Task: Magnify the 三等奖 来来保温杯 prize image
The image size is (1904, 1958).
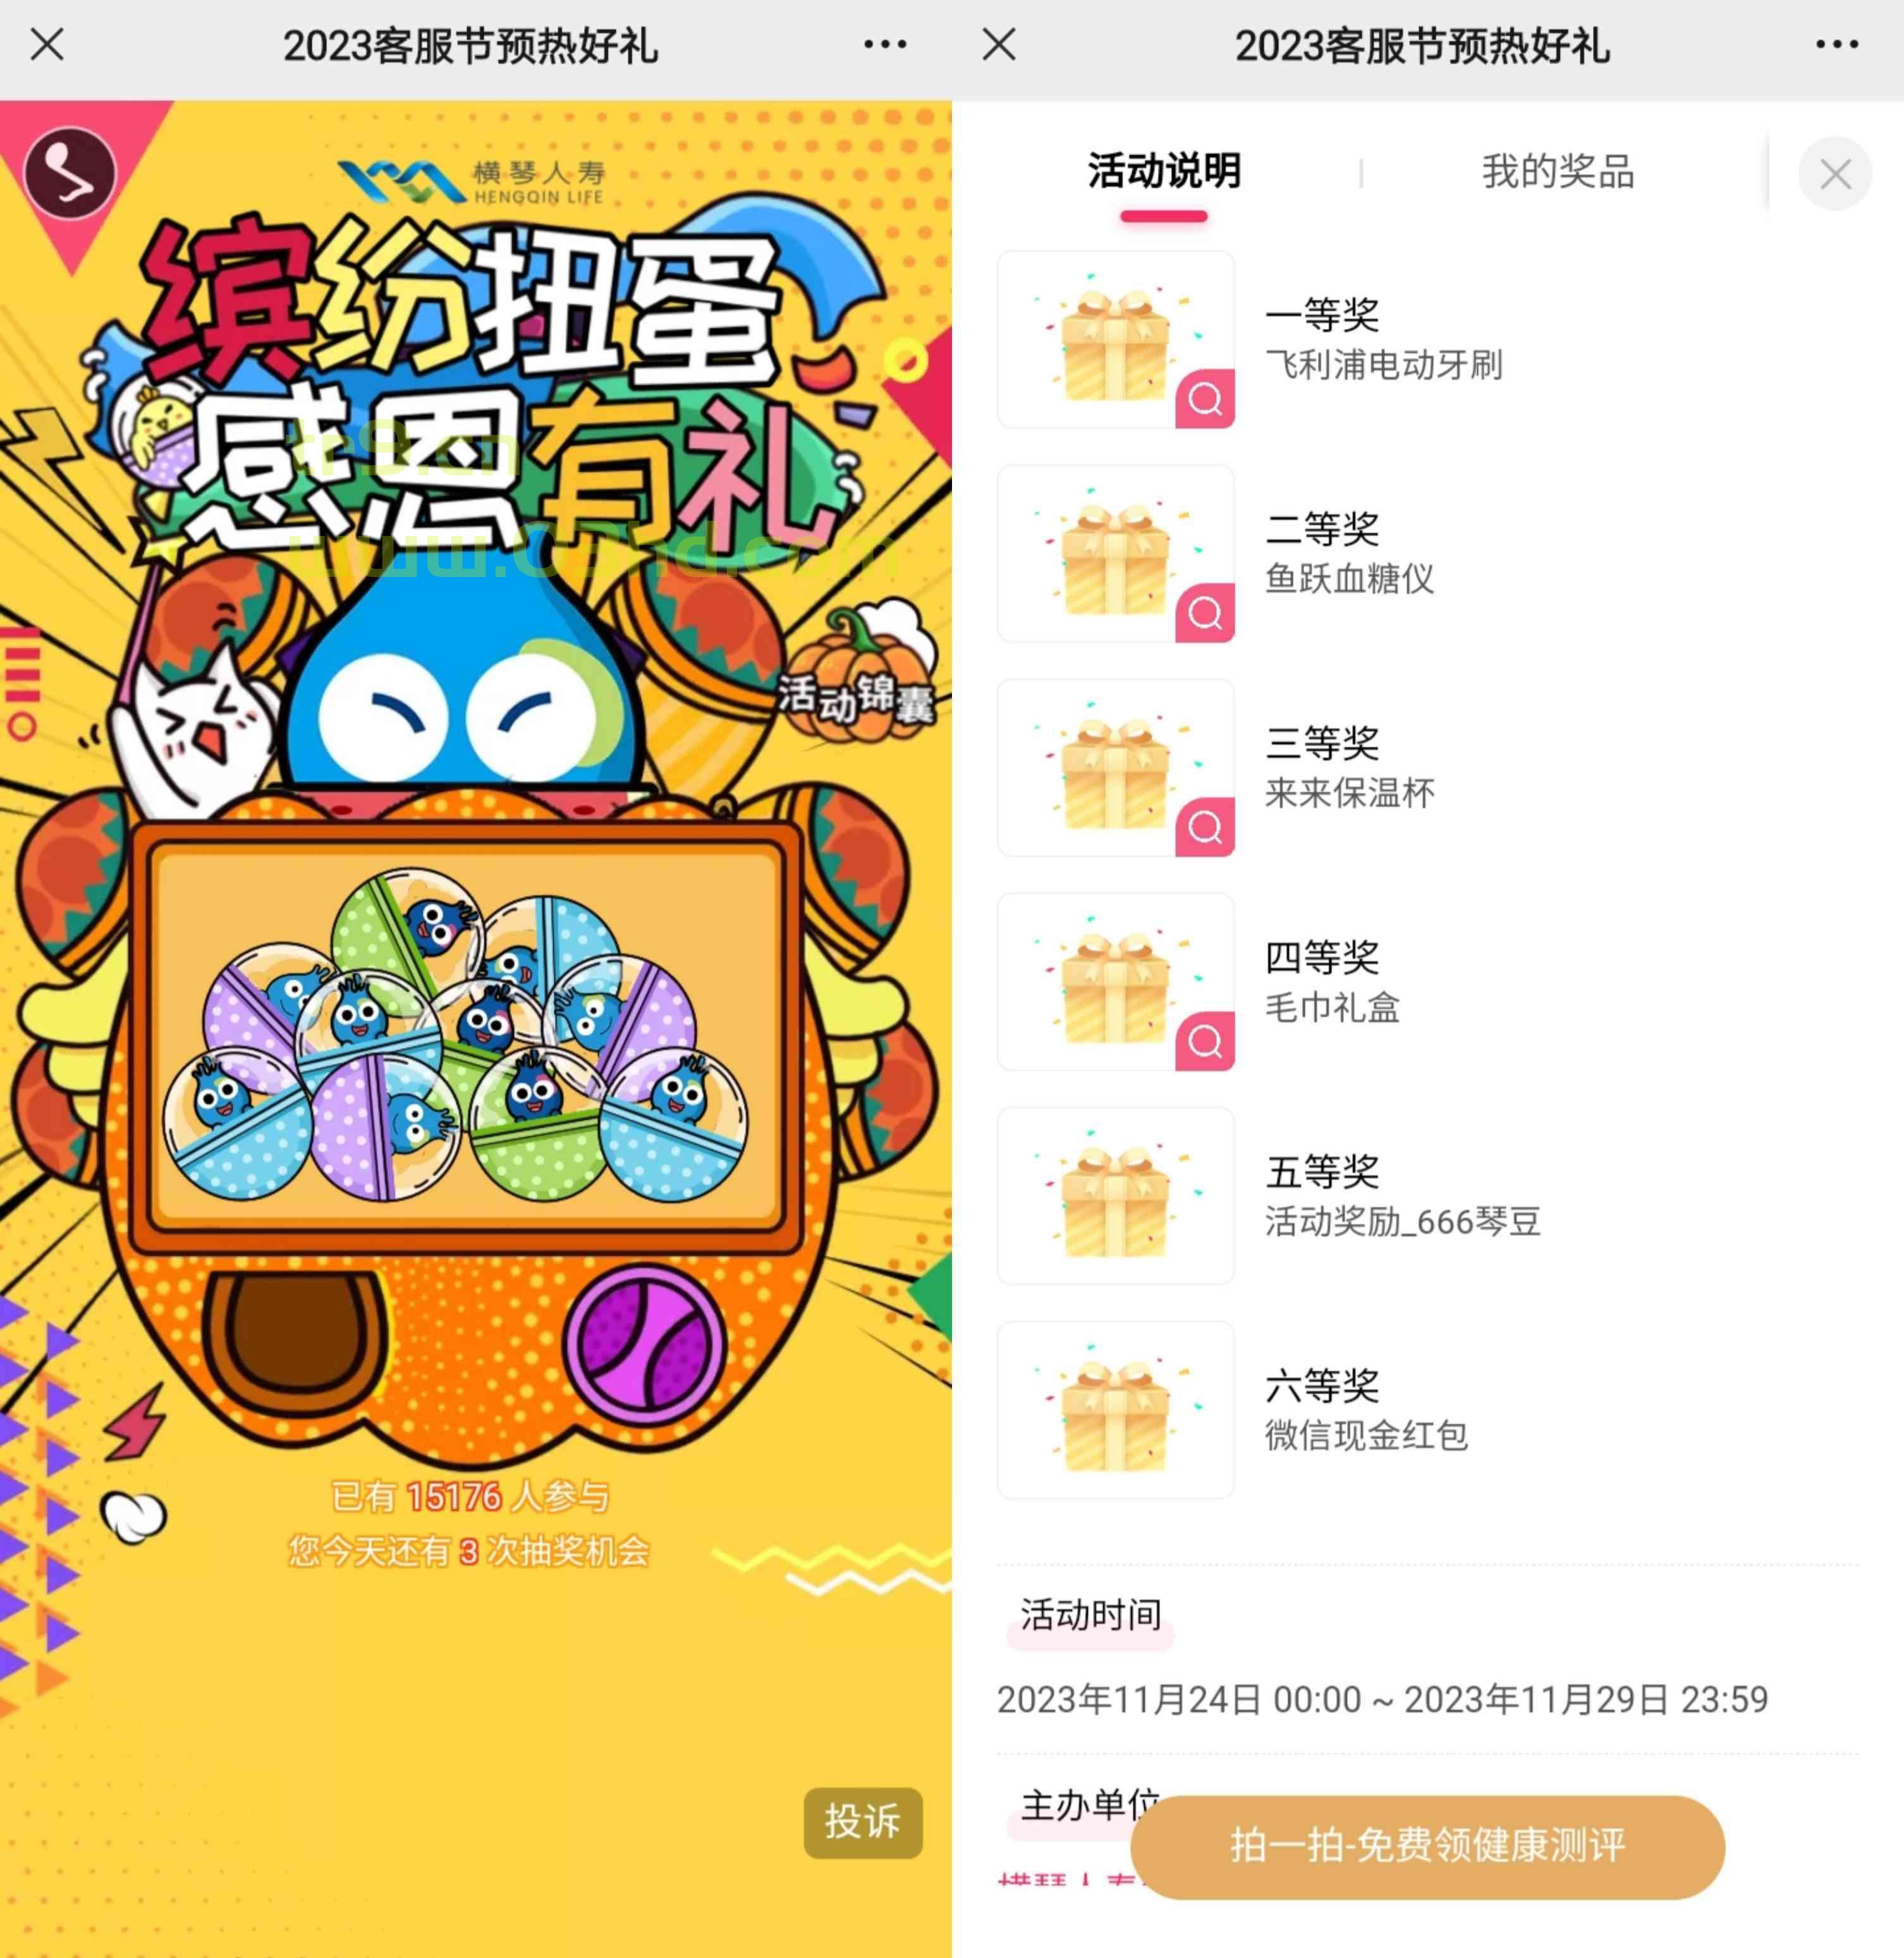Action: tap(1205, 827)
